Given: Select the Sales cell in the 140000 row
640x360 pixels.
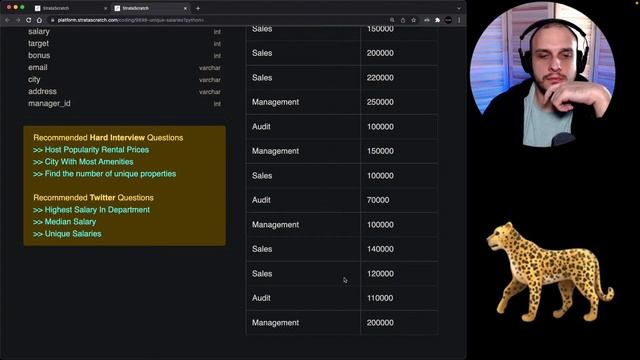Looking at the screenshot, I should 303,249.
